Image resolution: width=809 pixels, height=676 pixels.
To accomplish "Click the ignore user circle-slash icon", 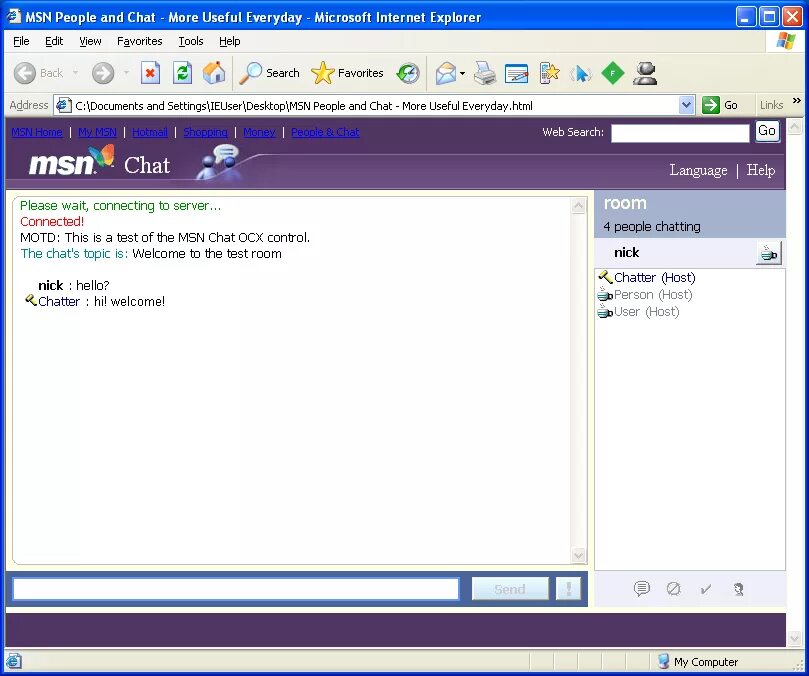I will click(673, 588).
